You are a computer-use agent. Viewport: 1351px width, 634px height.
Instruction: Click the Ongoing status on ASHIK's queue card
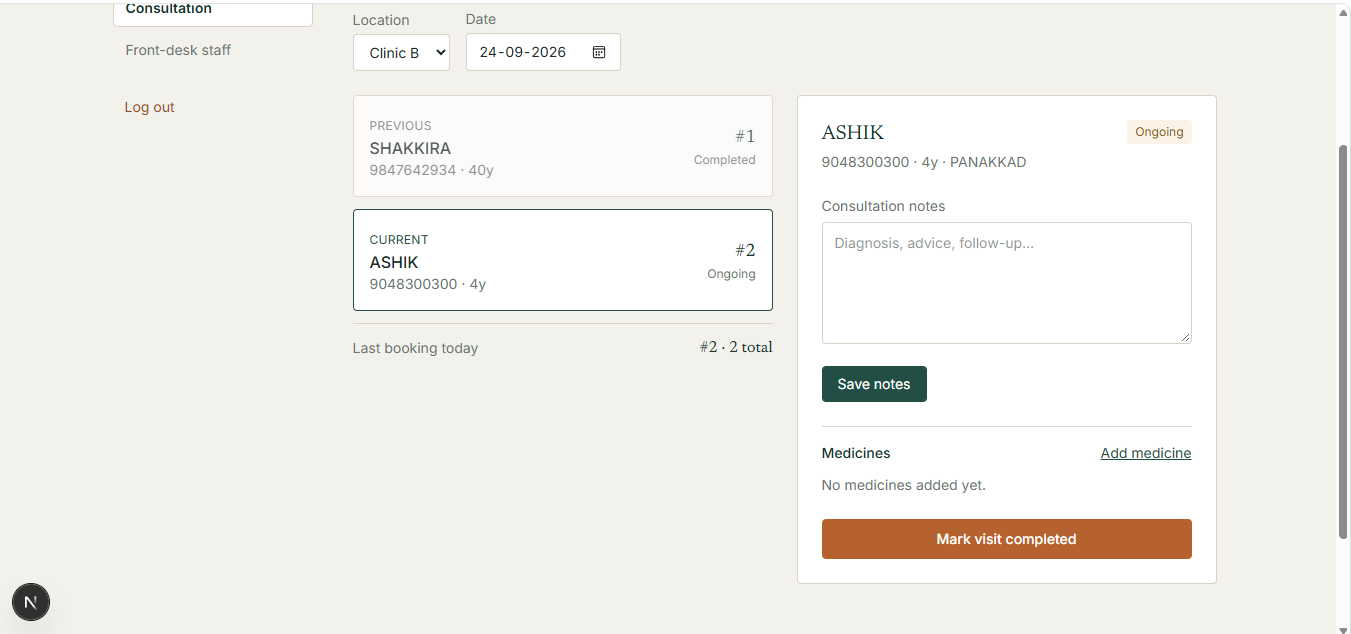click(x=731, y=274)
